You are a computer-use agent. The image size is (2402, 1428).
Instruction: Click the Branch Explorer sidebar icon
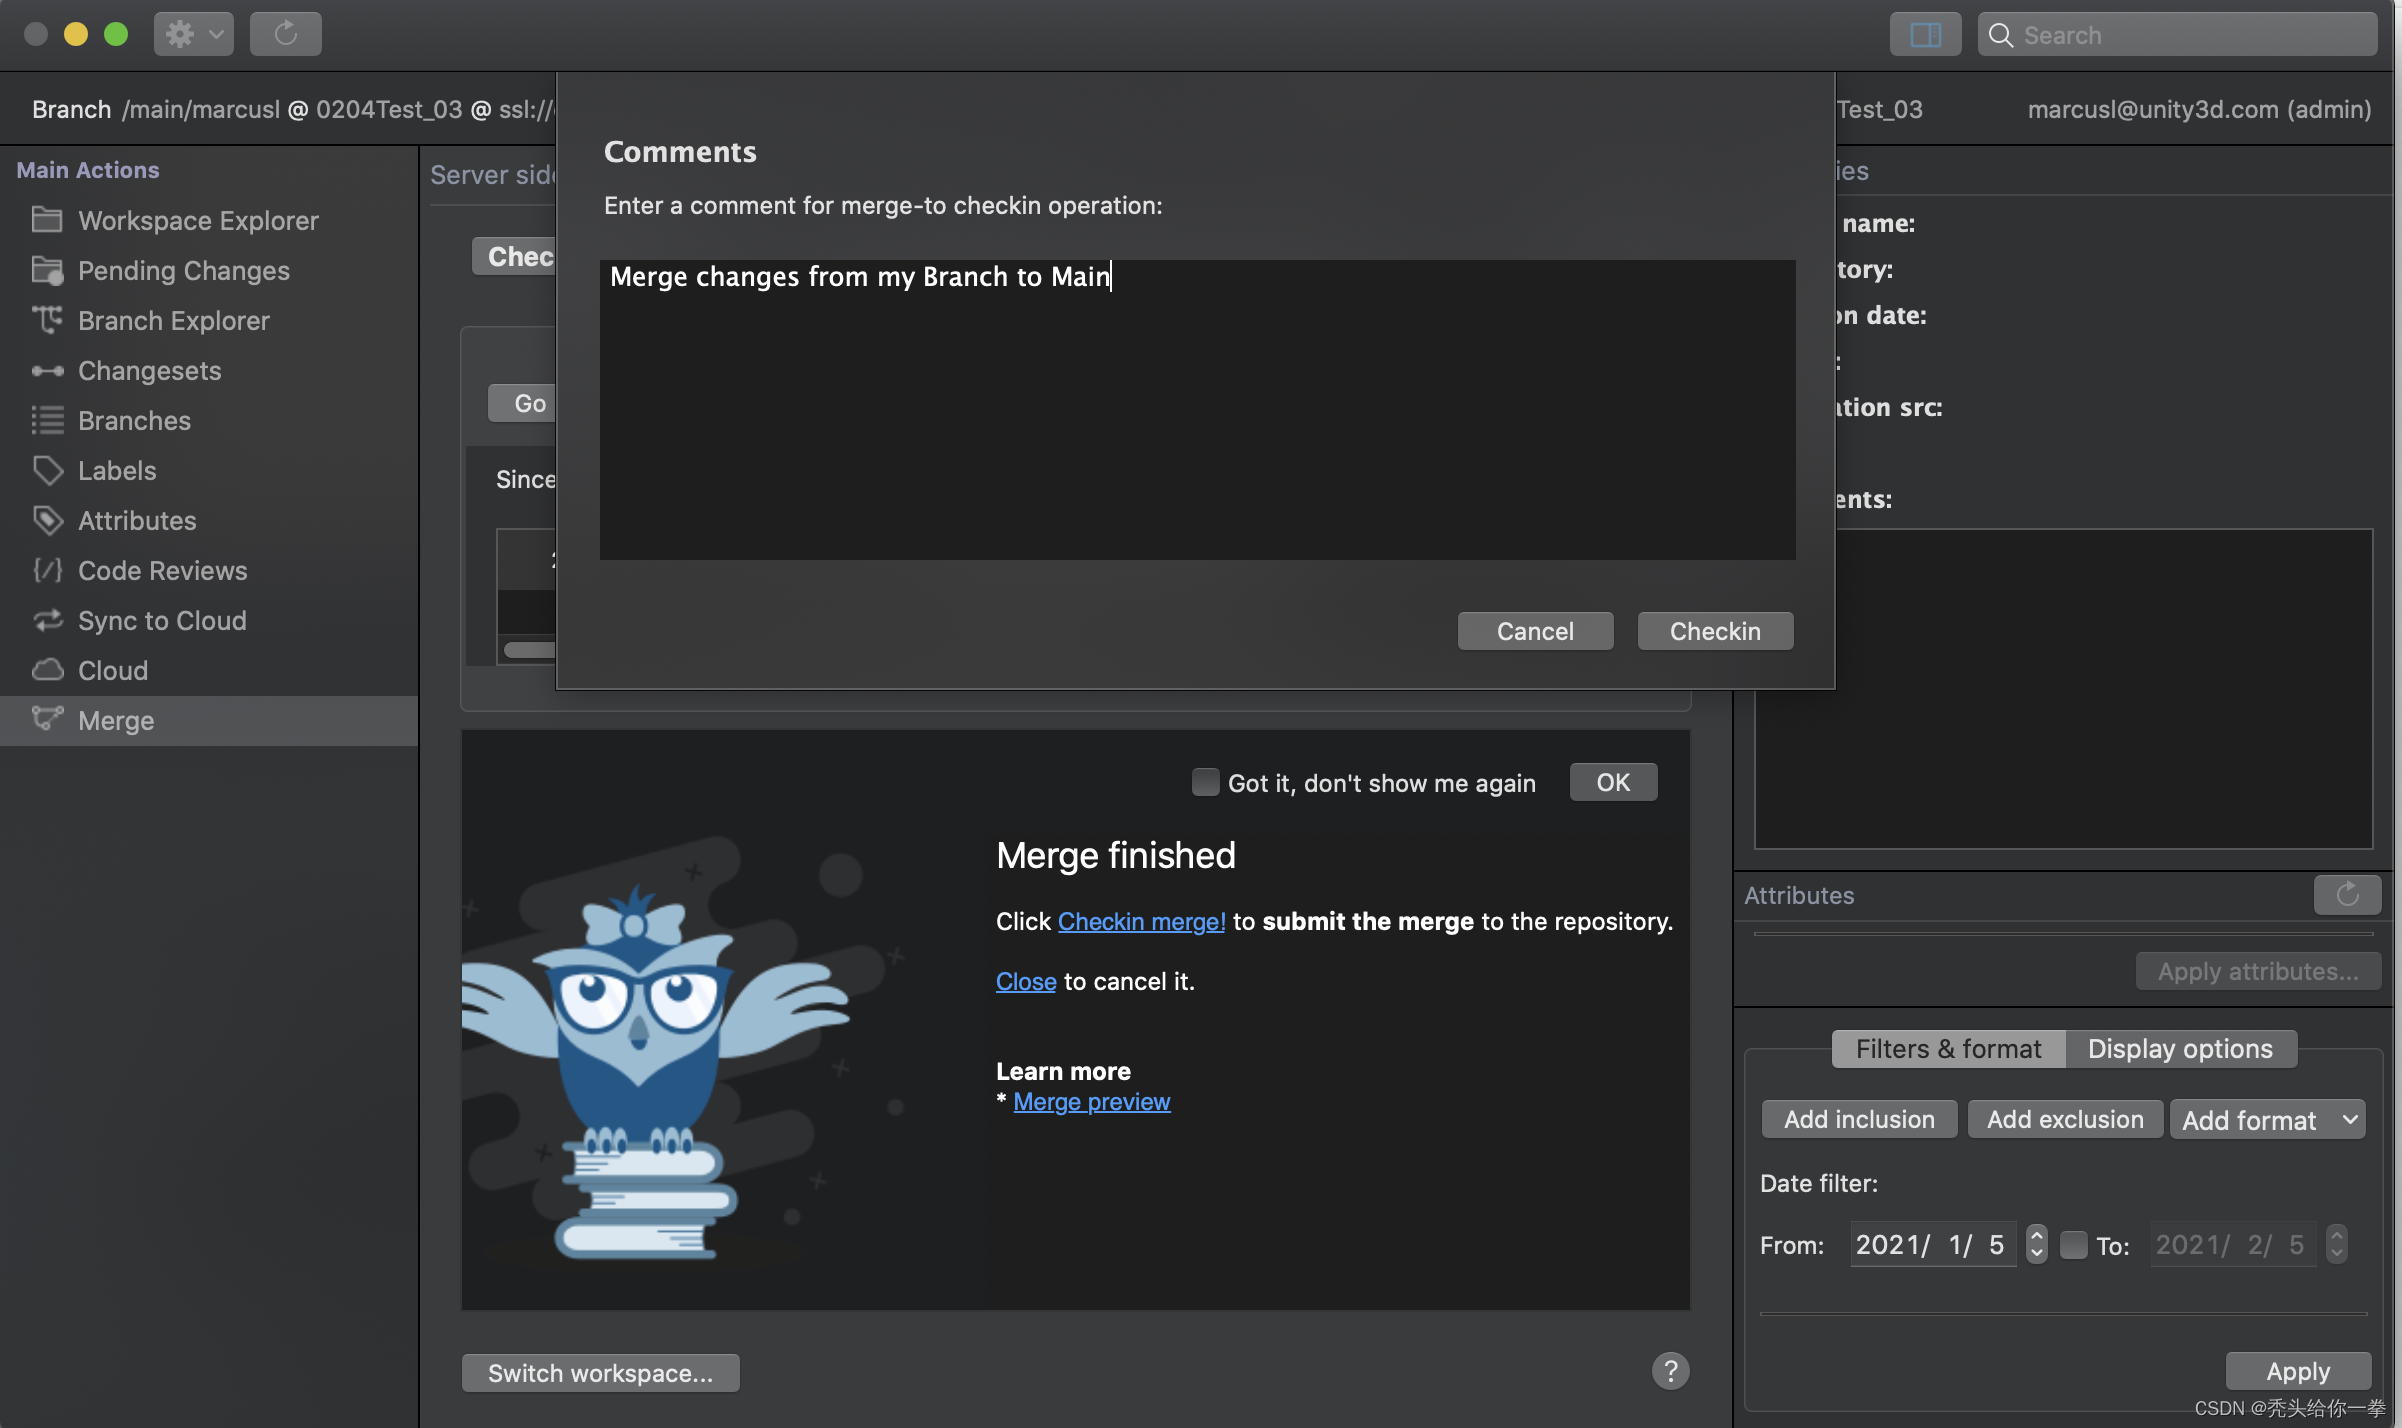click(46, 320)
